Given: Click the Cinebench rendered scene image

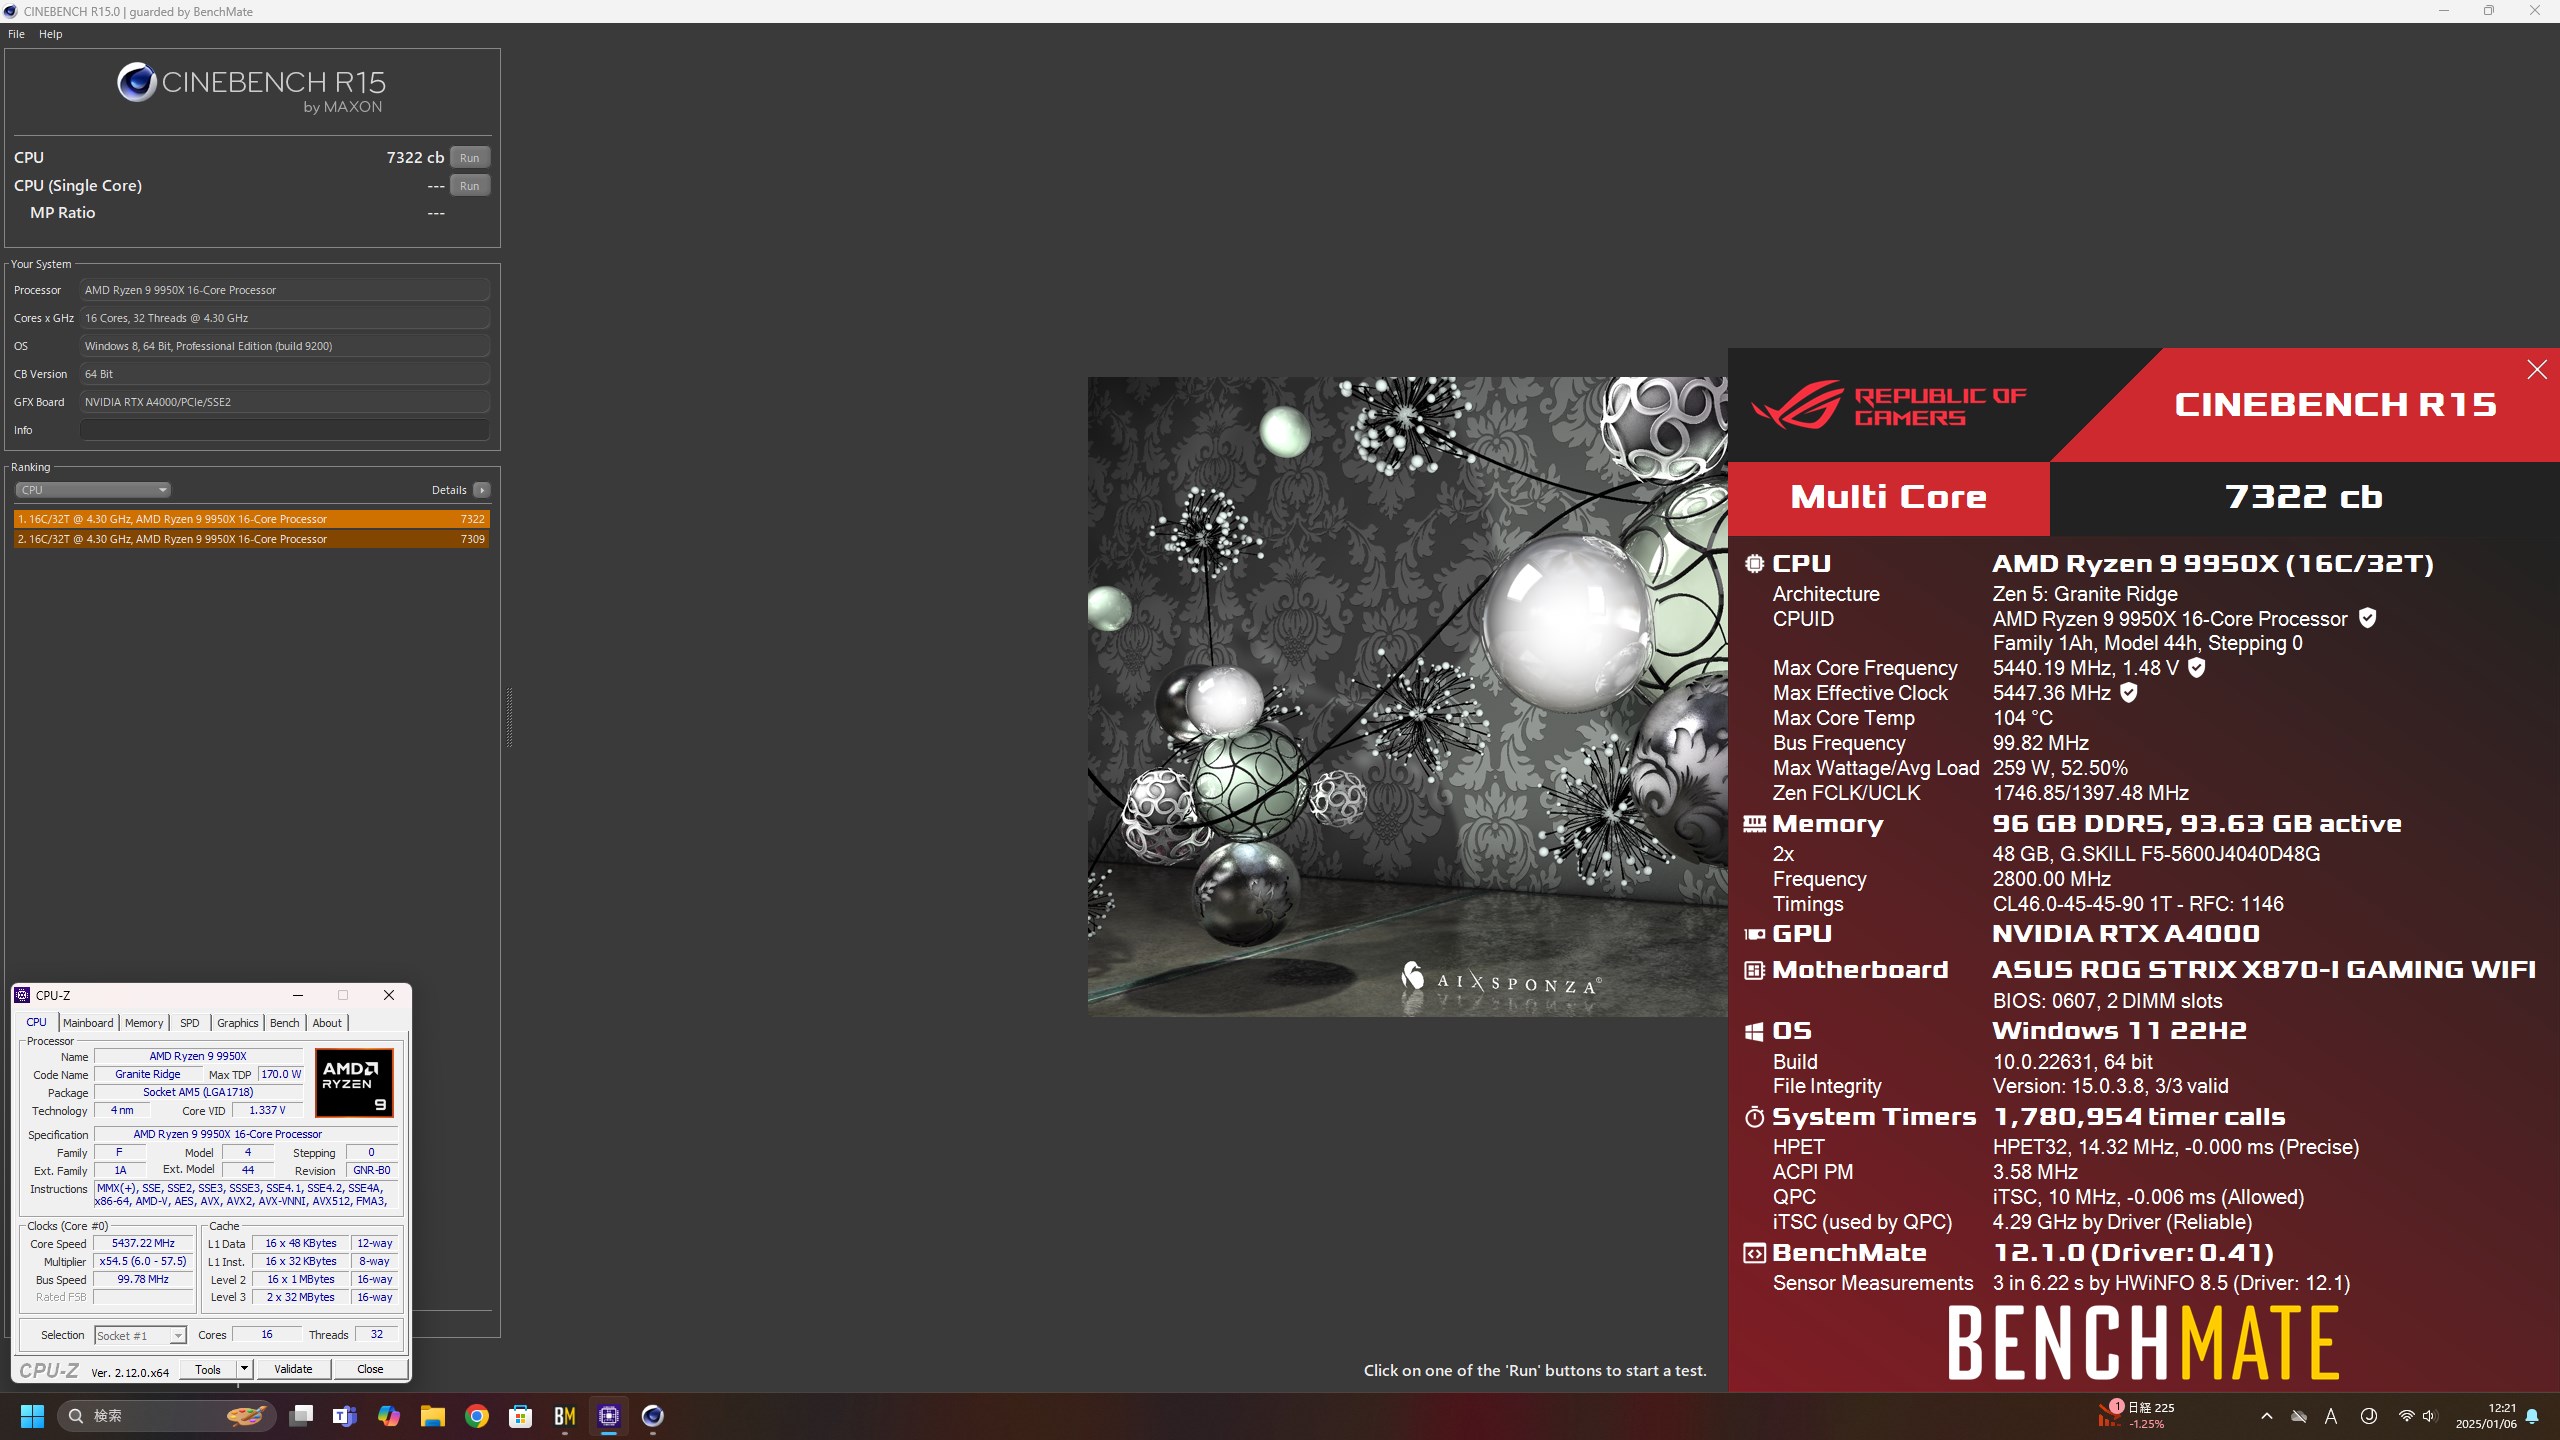Looking at the screenshot, I should pos(1407,696).
